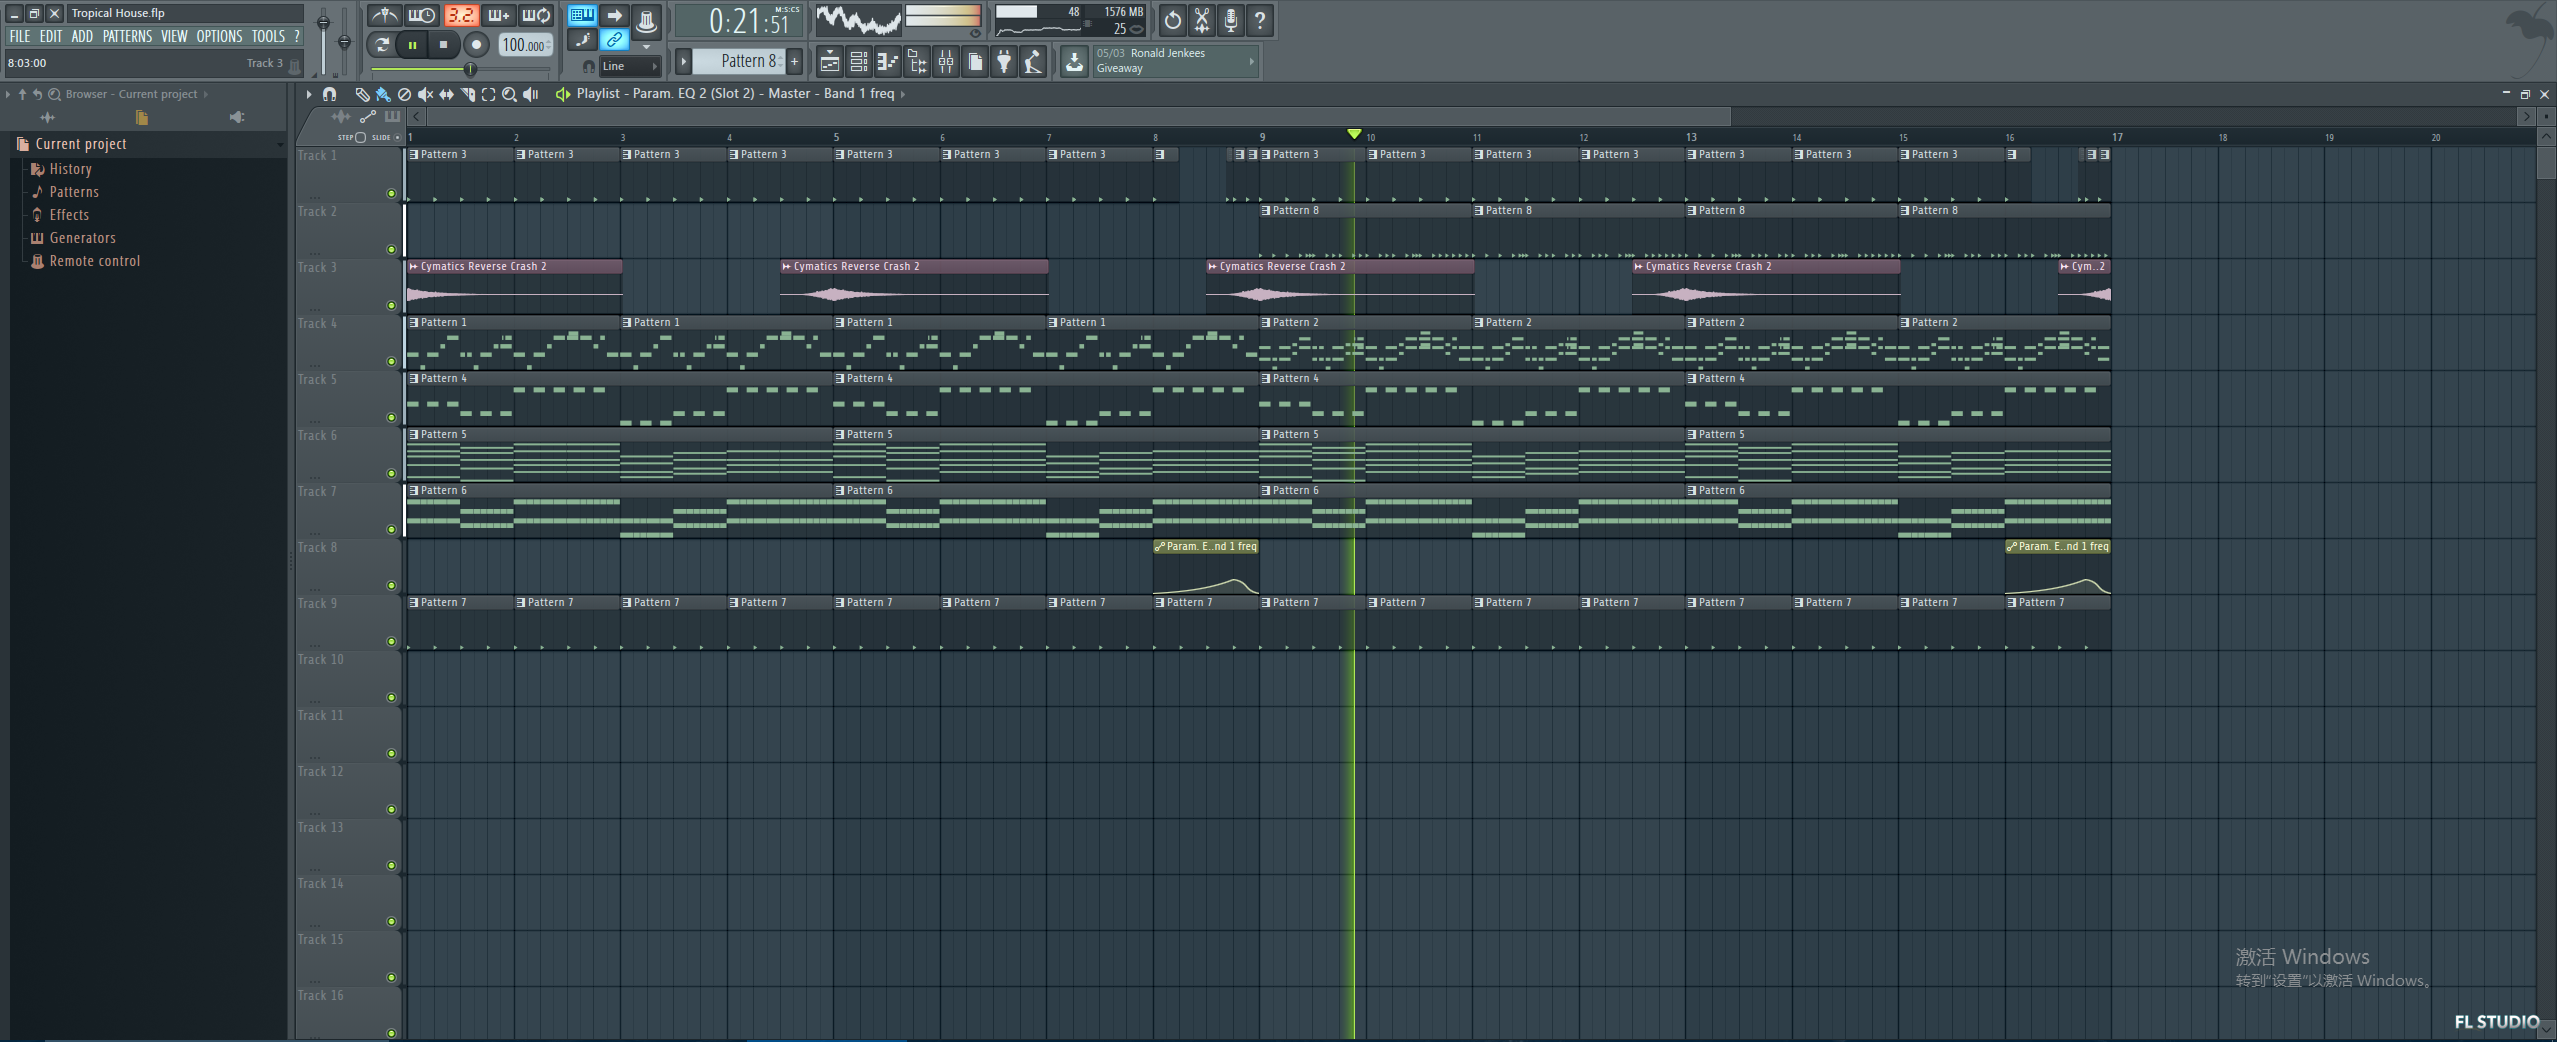Click the microphone one-click recording icon
The width and height of the screenshot is (2557, 1042).
click(x=1231, y=20)
